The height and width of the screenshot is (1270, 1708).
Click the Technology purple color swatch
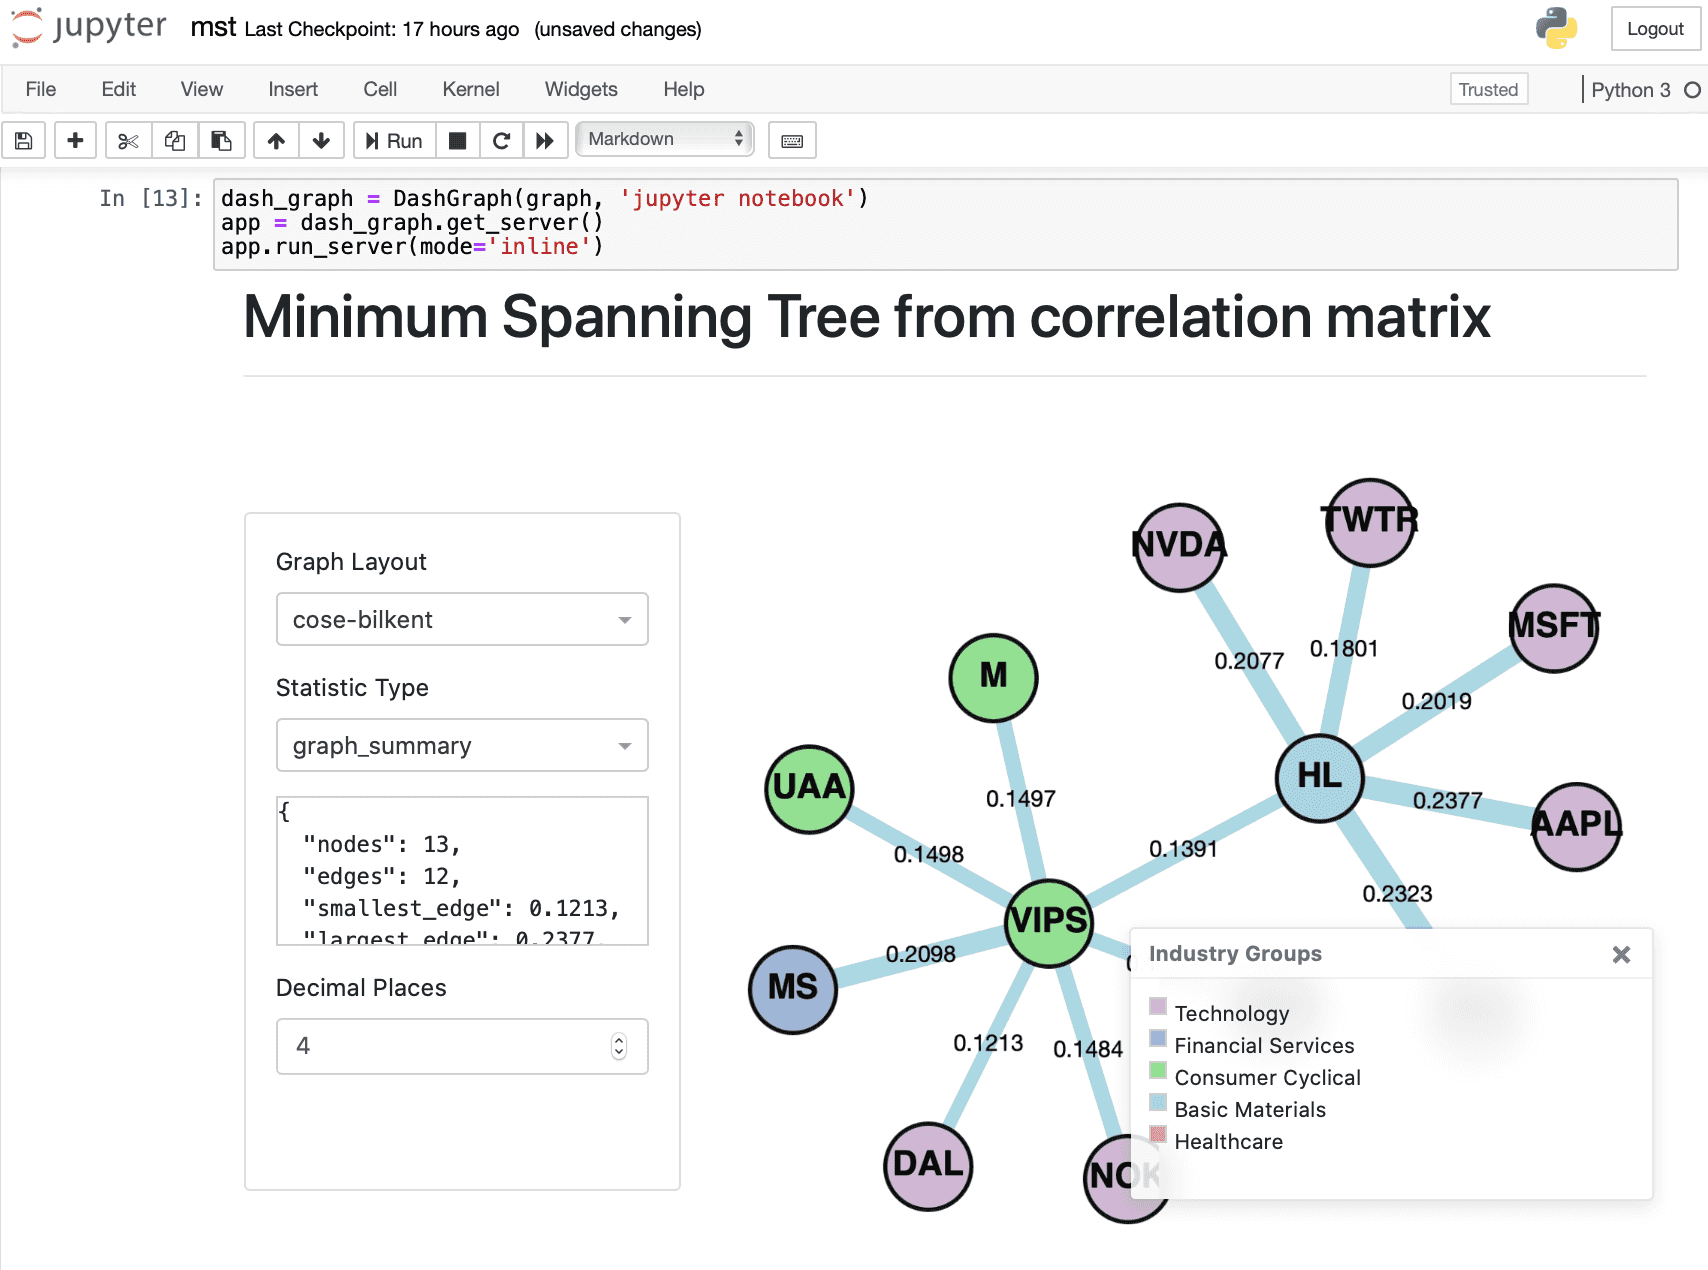(1158, 1006)
